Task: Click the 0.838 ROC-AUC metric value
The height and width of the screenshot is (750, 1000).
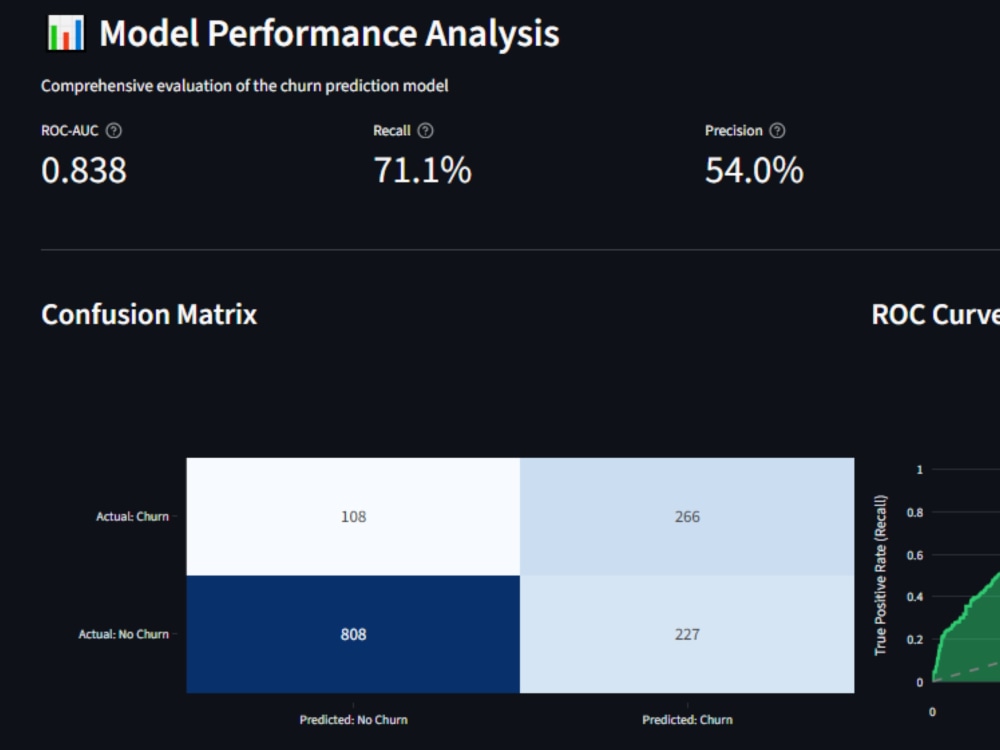Action: 84,171
